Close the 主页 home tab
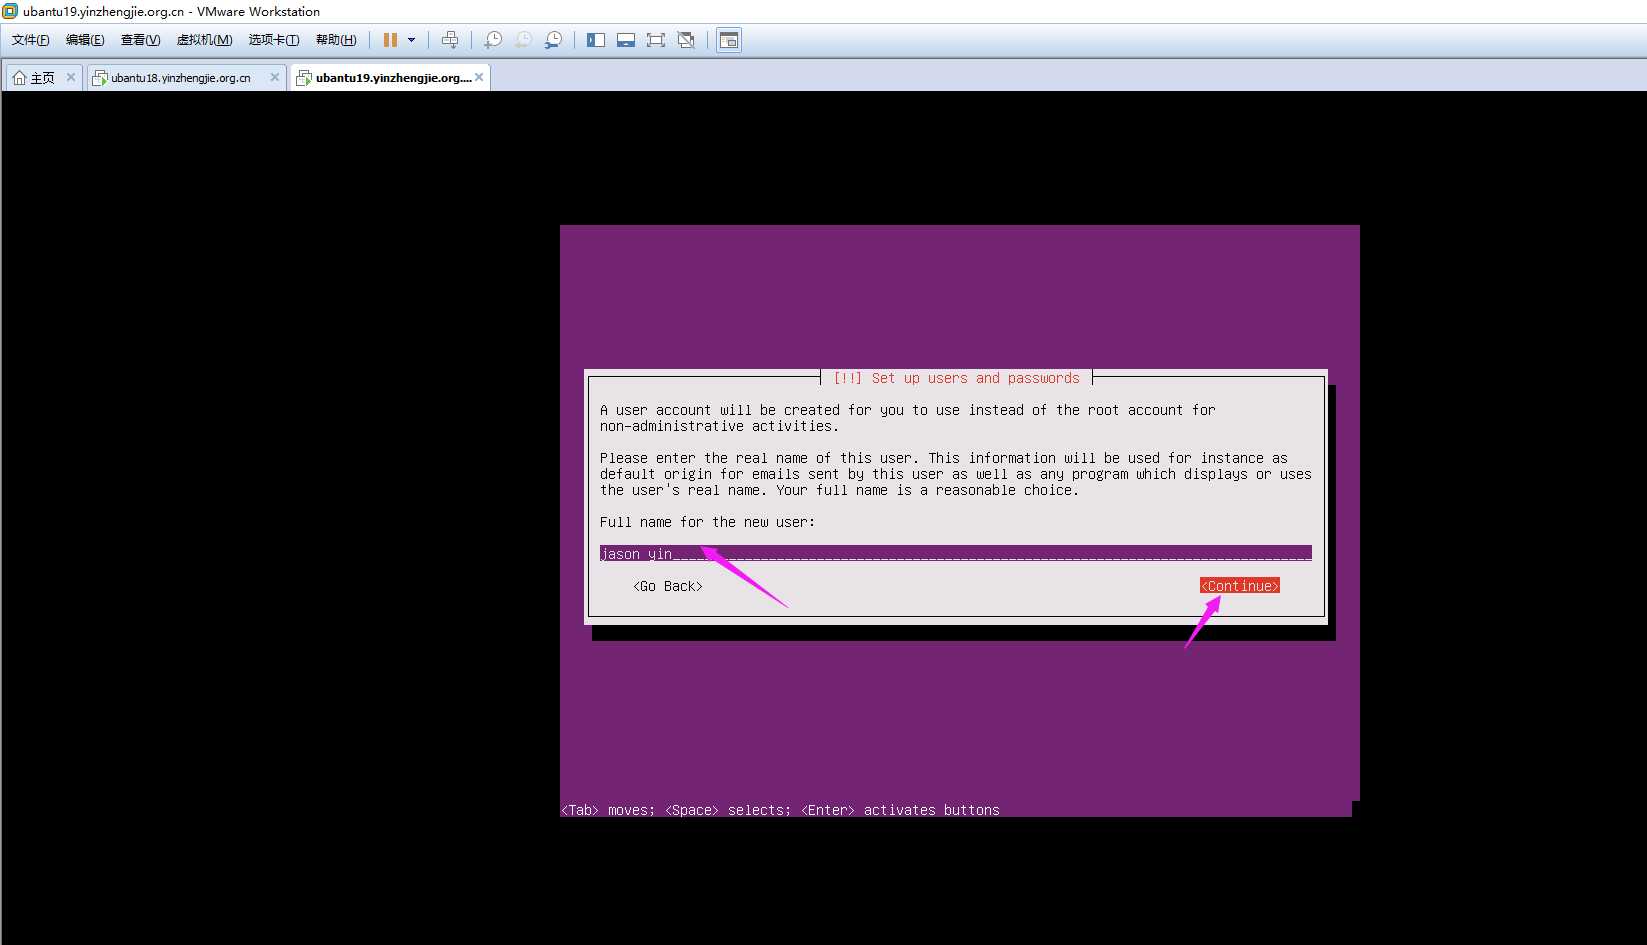Image resolution: width=1647 pixels, height=945 pixels. pos(71,77)
